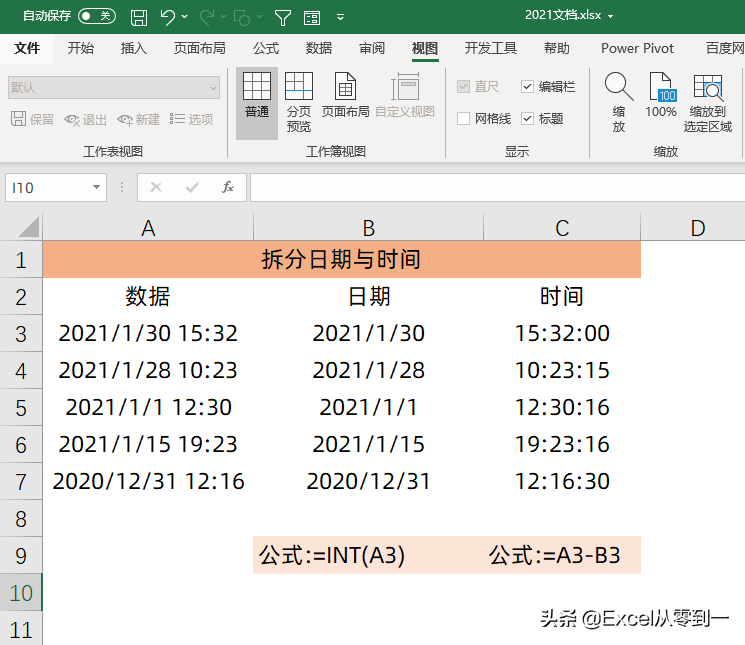Viewport: 745px width, 645px height.
Task: Open Page Break Preview (分页预览)
Action: [x=298, y=104]
